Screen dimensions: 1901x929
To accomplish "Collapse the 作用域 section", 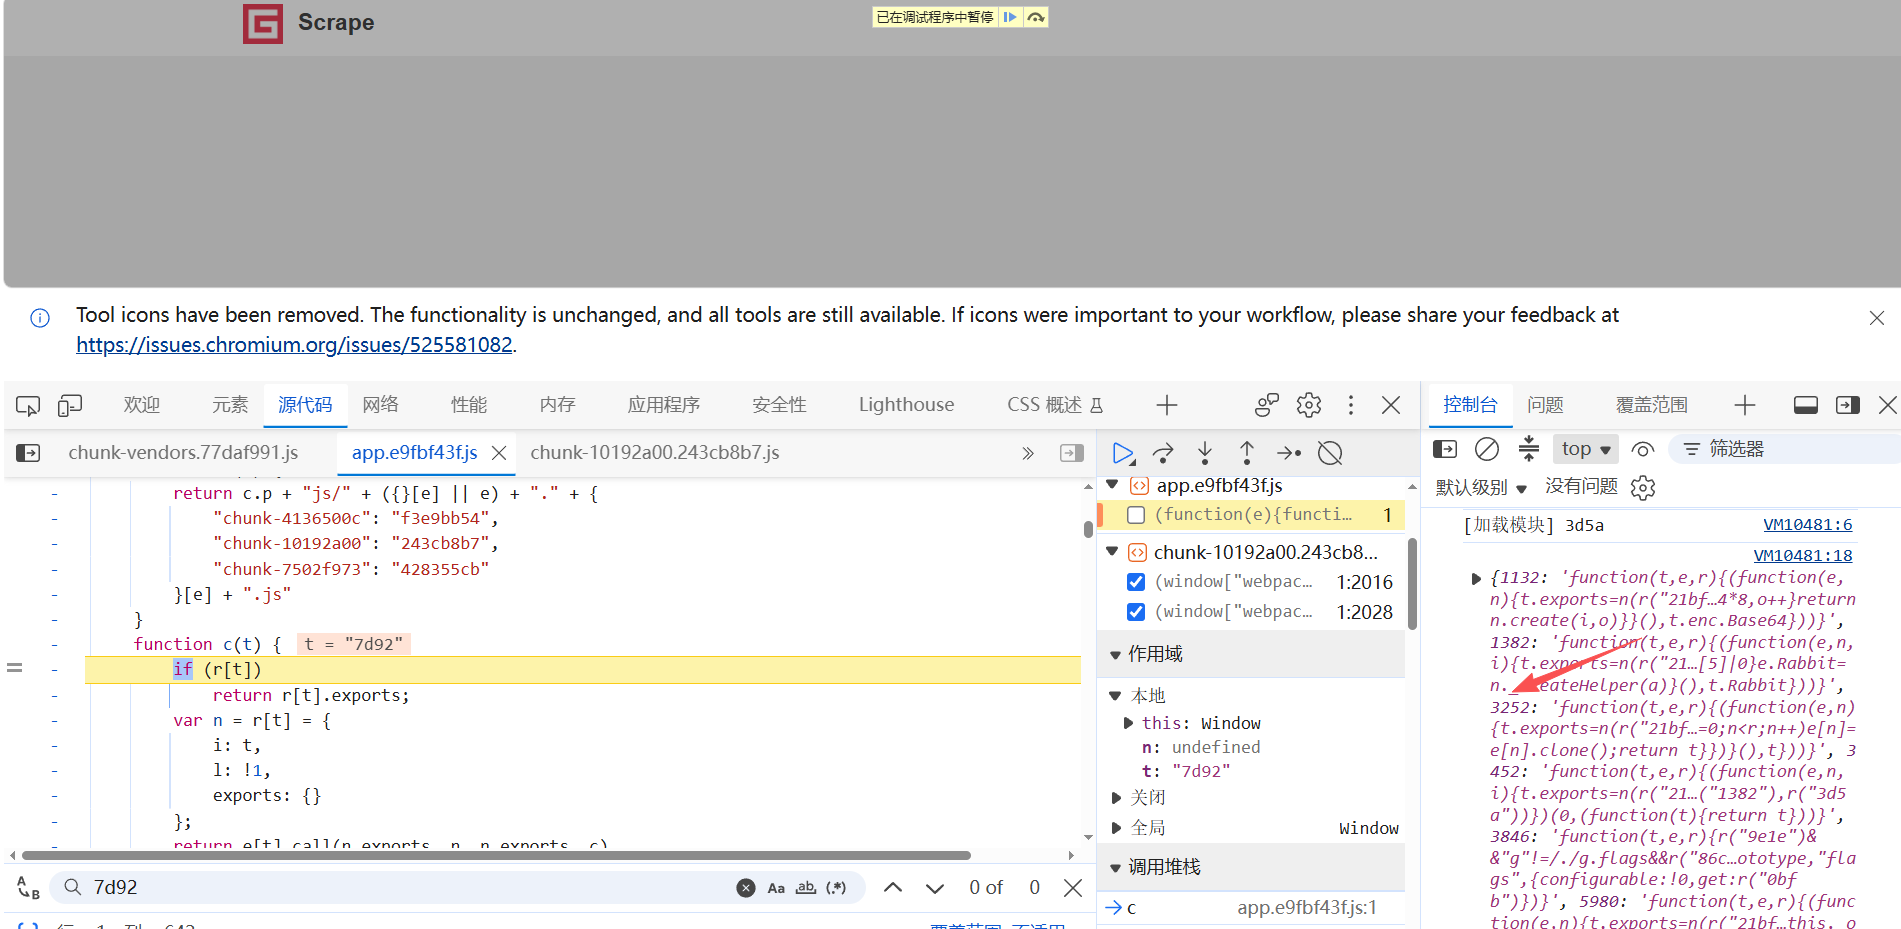I will point(1115,655).
